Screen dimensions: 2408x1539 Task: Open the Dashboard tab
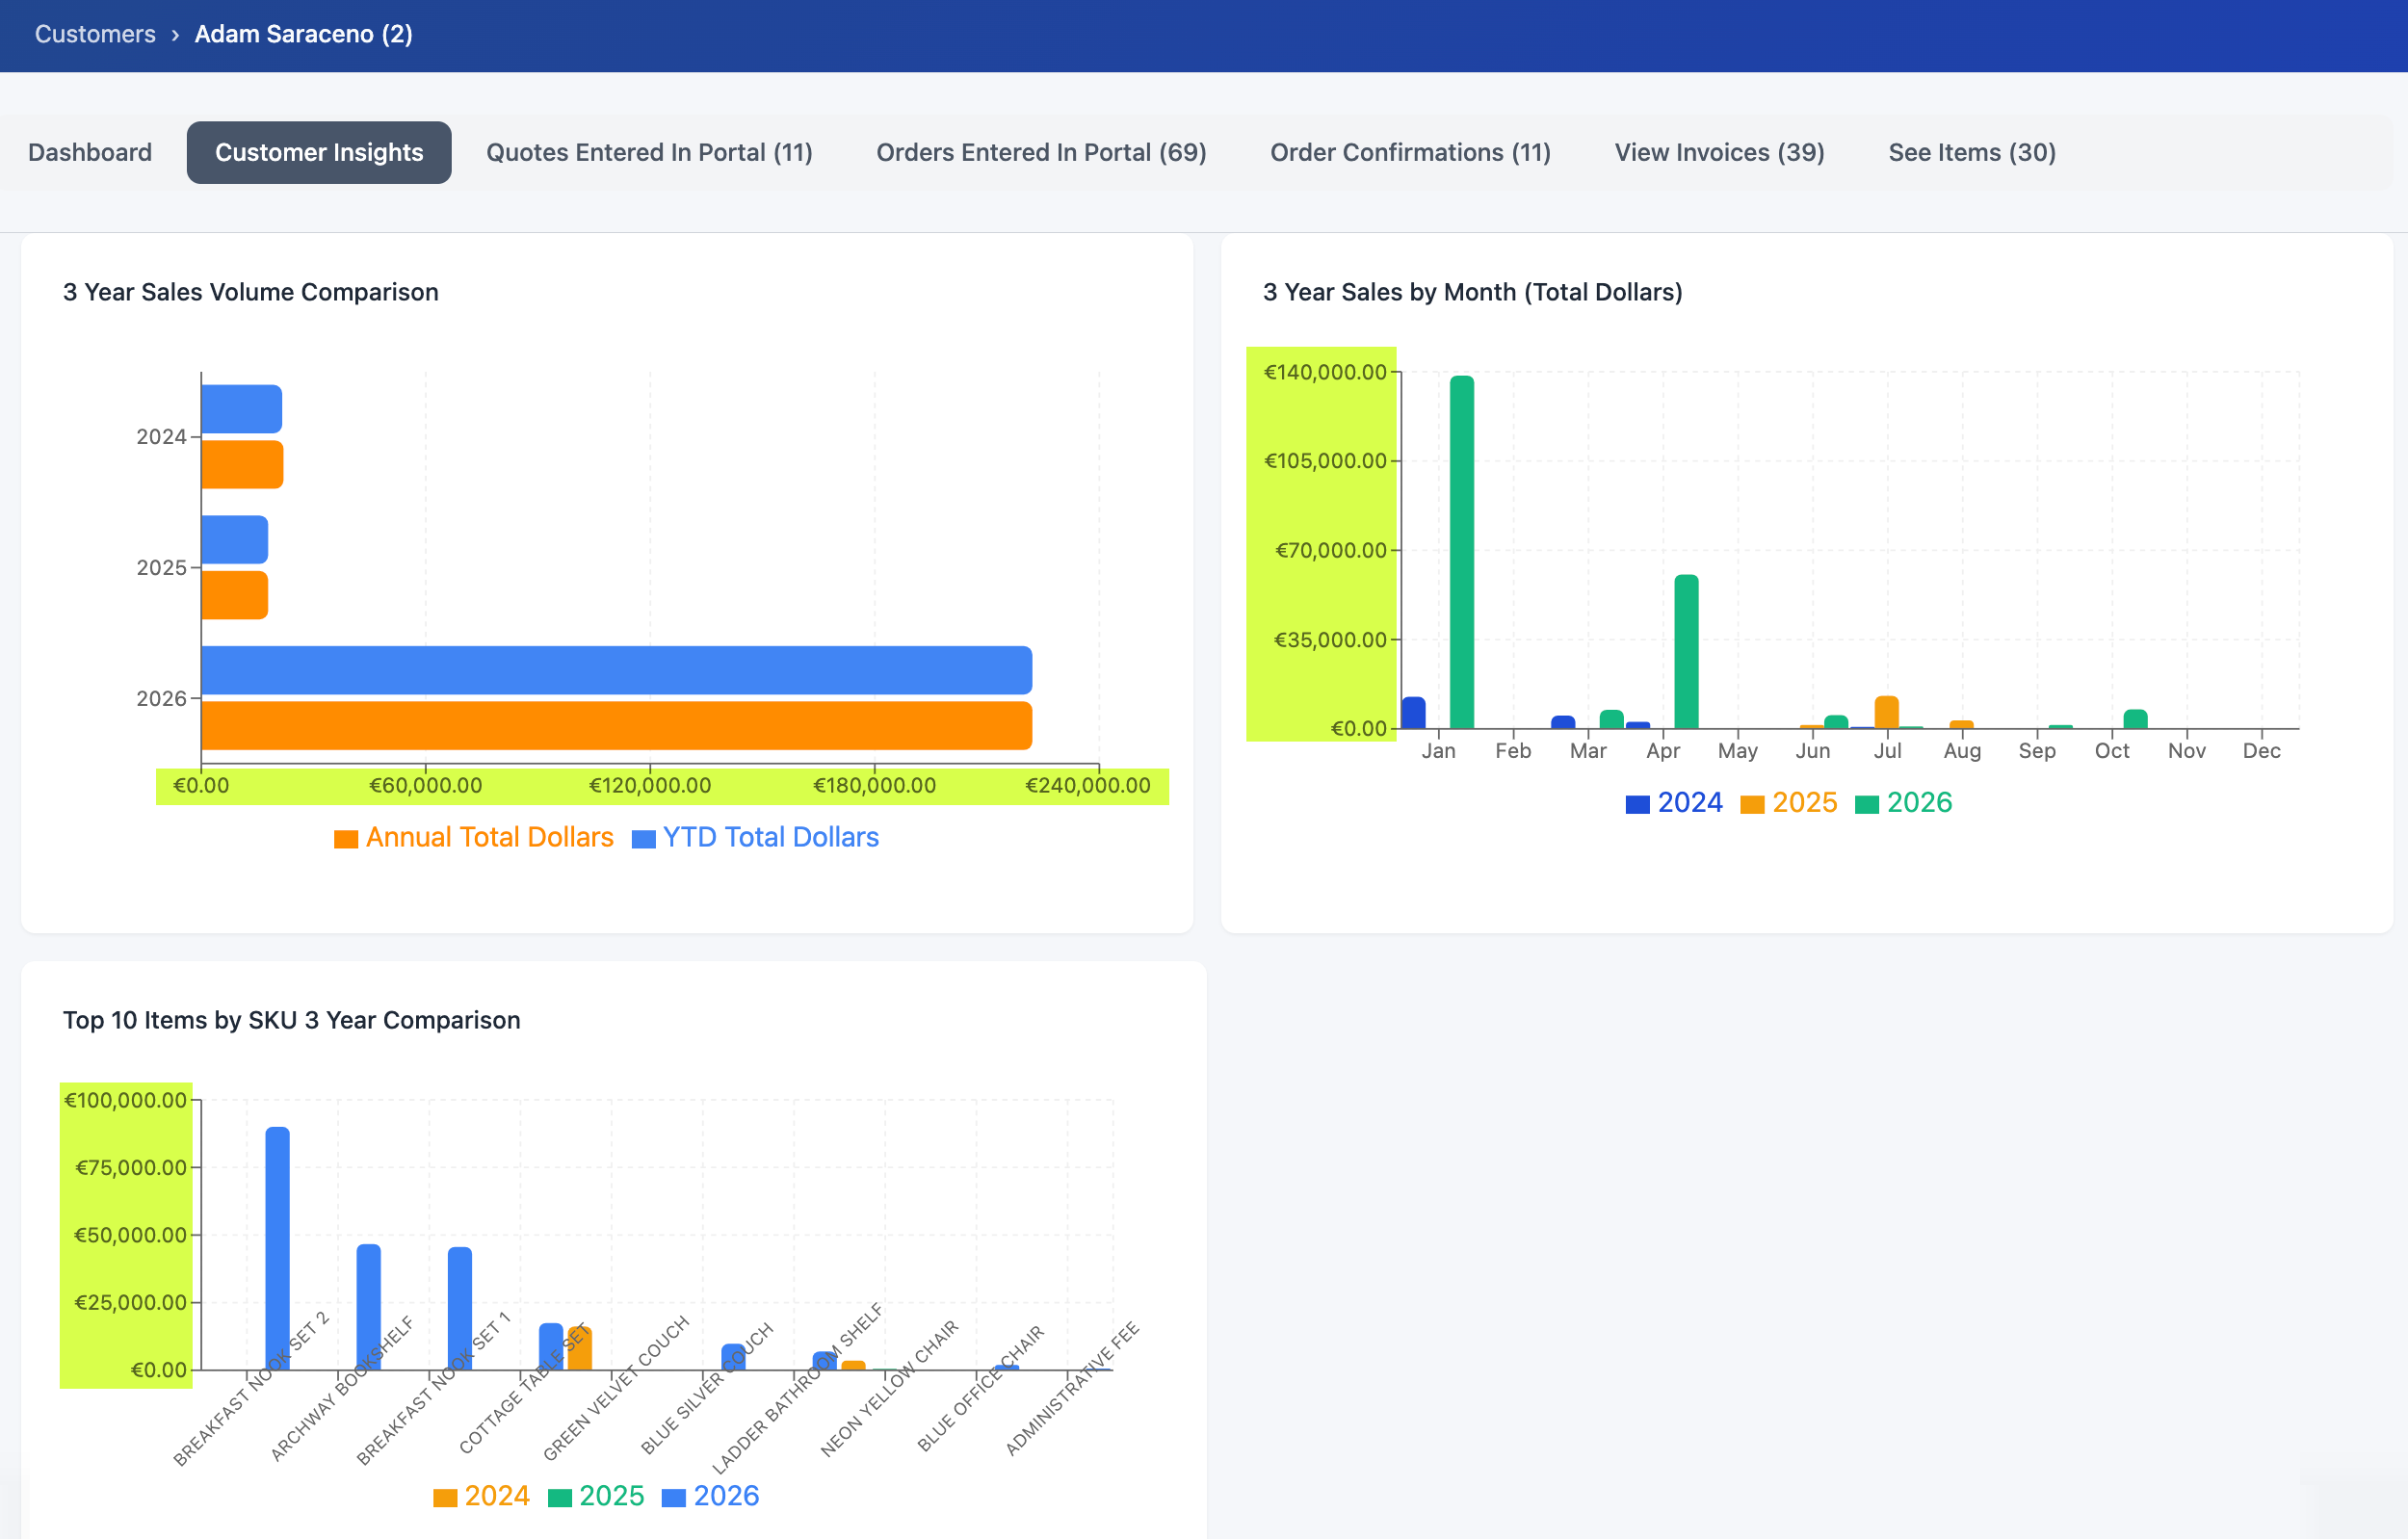90,152
